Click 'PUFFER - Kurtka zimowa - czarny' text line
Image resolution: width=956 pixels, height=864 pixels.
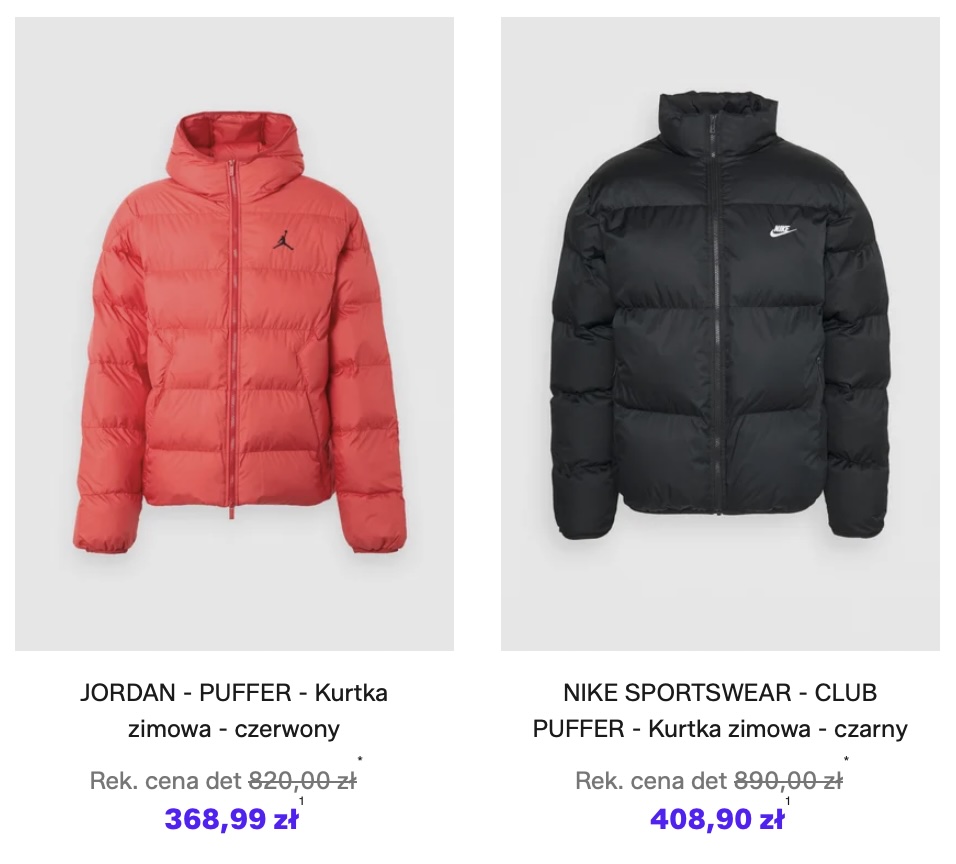[720, 729]
